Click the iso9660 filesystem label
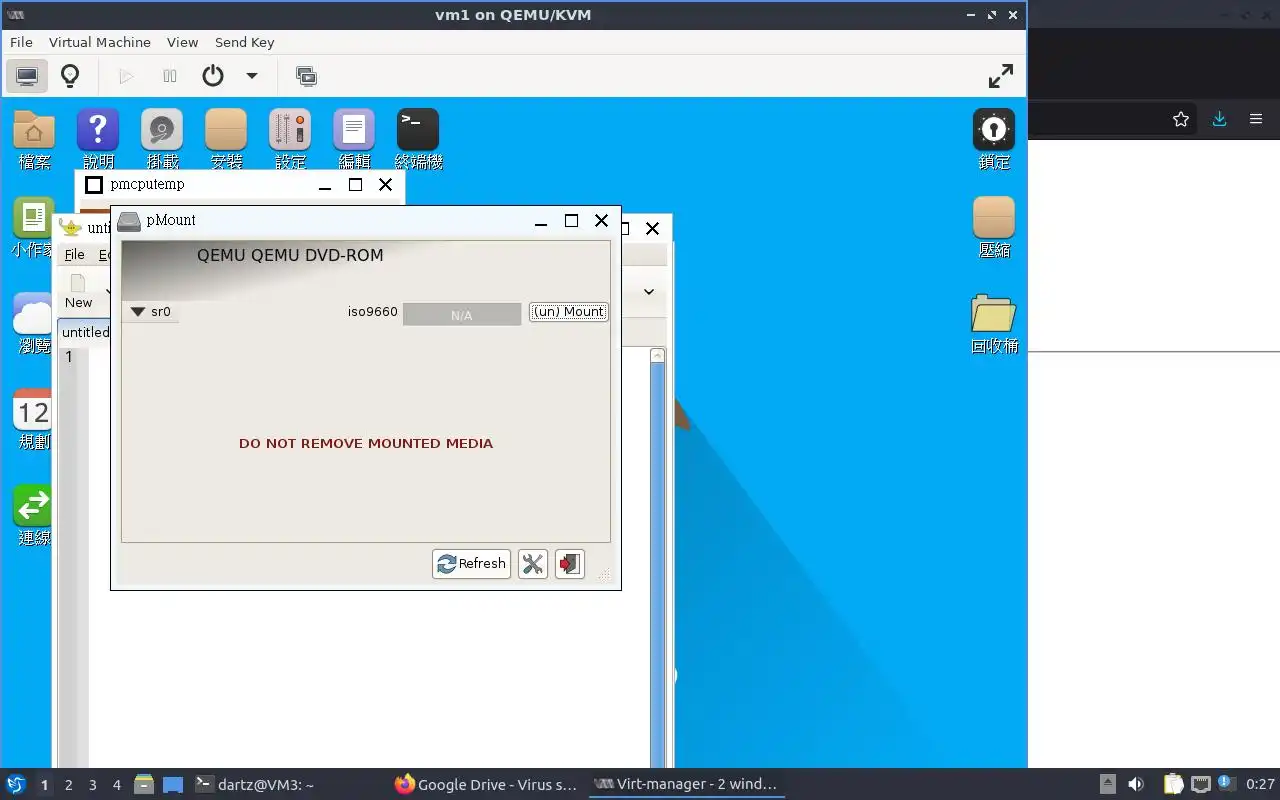1280x800 pixels. click(373, 312)
